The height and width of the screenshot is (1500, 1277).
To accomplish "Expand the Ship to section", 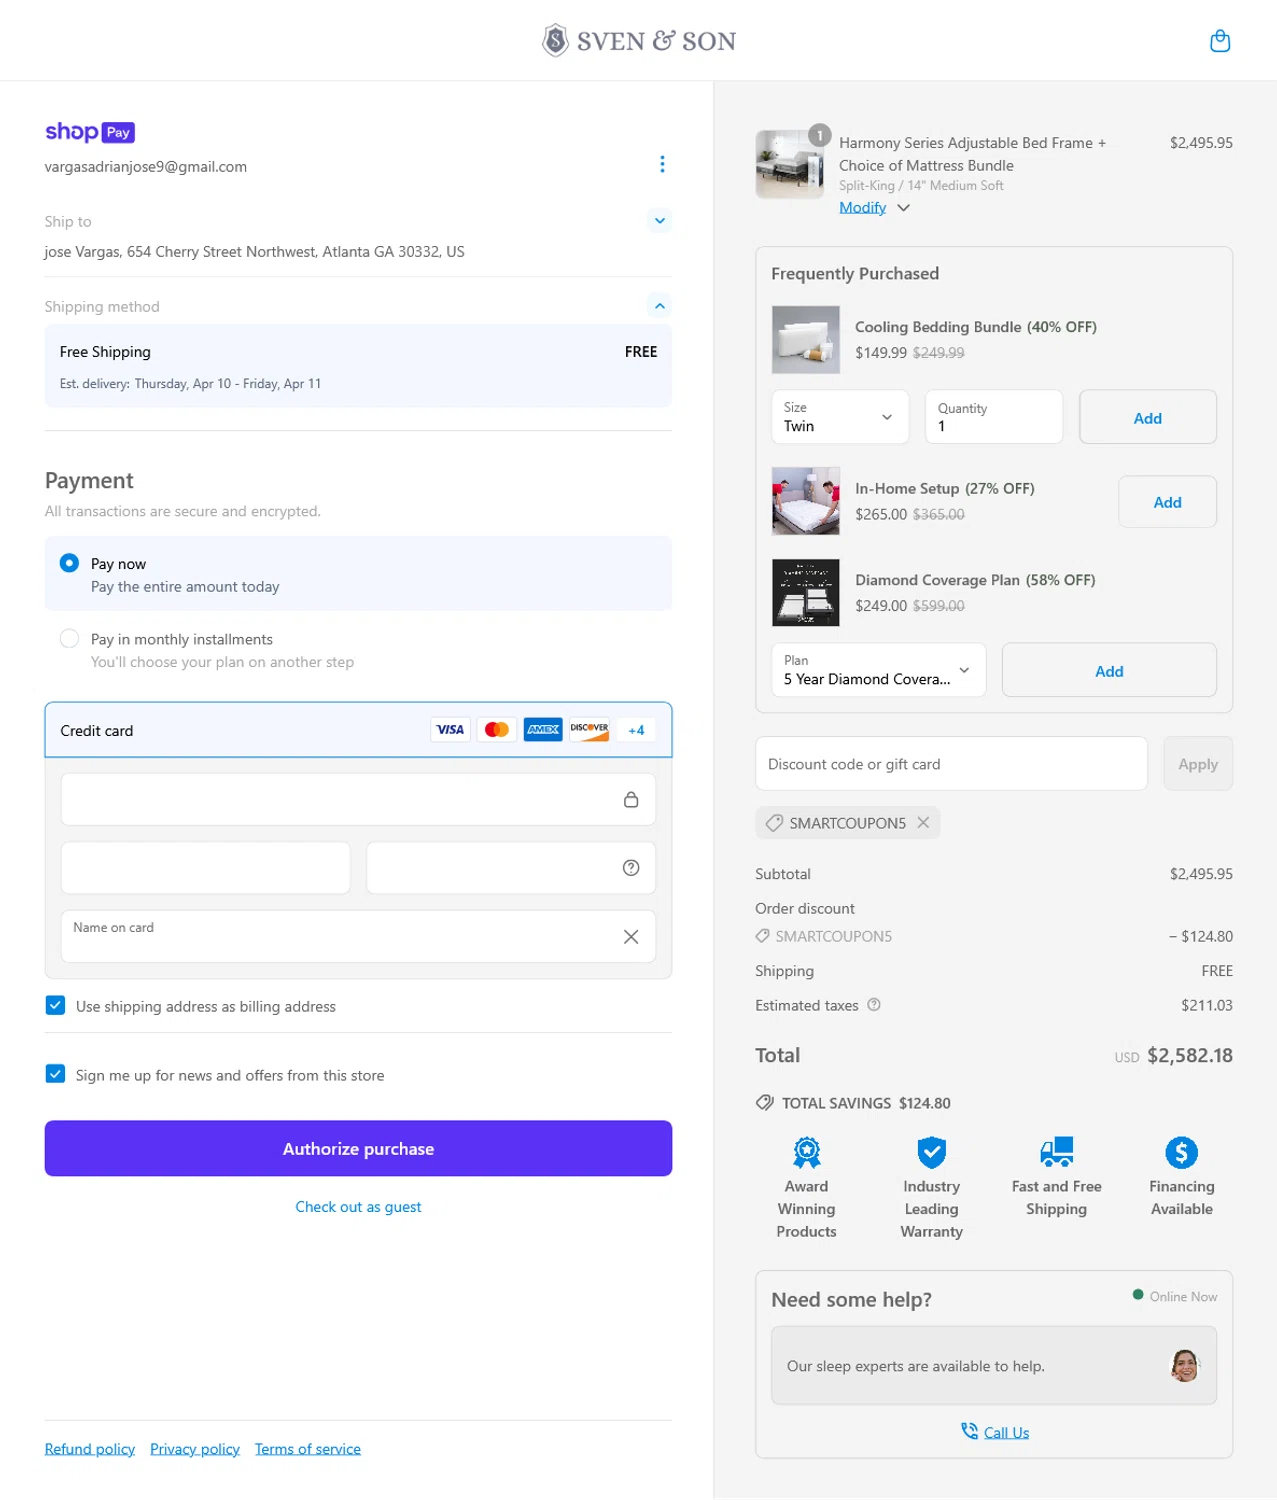I will pyautogui.click(x=660, y=221).
